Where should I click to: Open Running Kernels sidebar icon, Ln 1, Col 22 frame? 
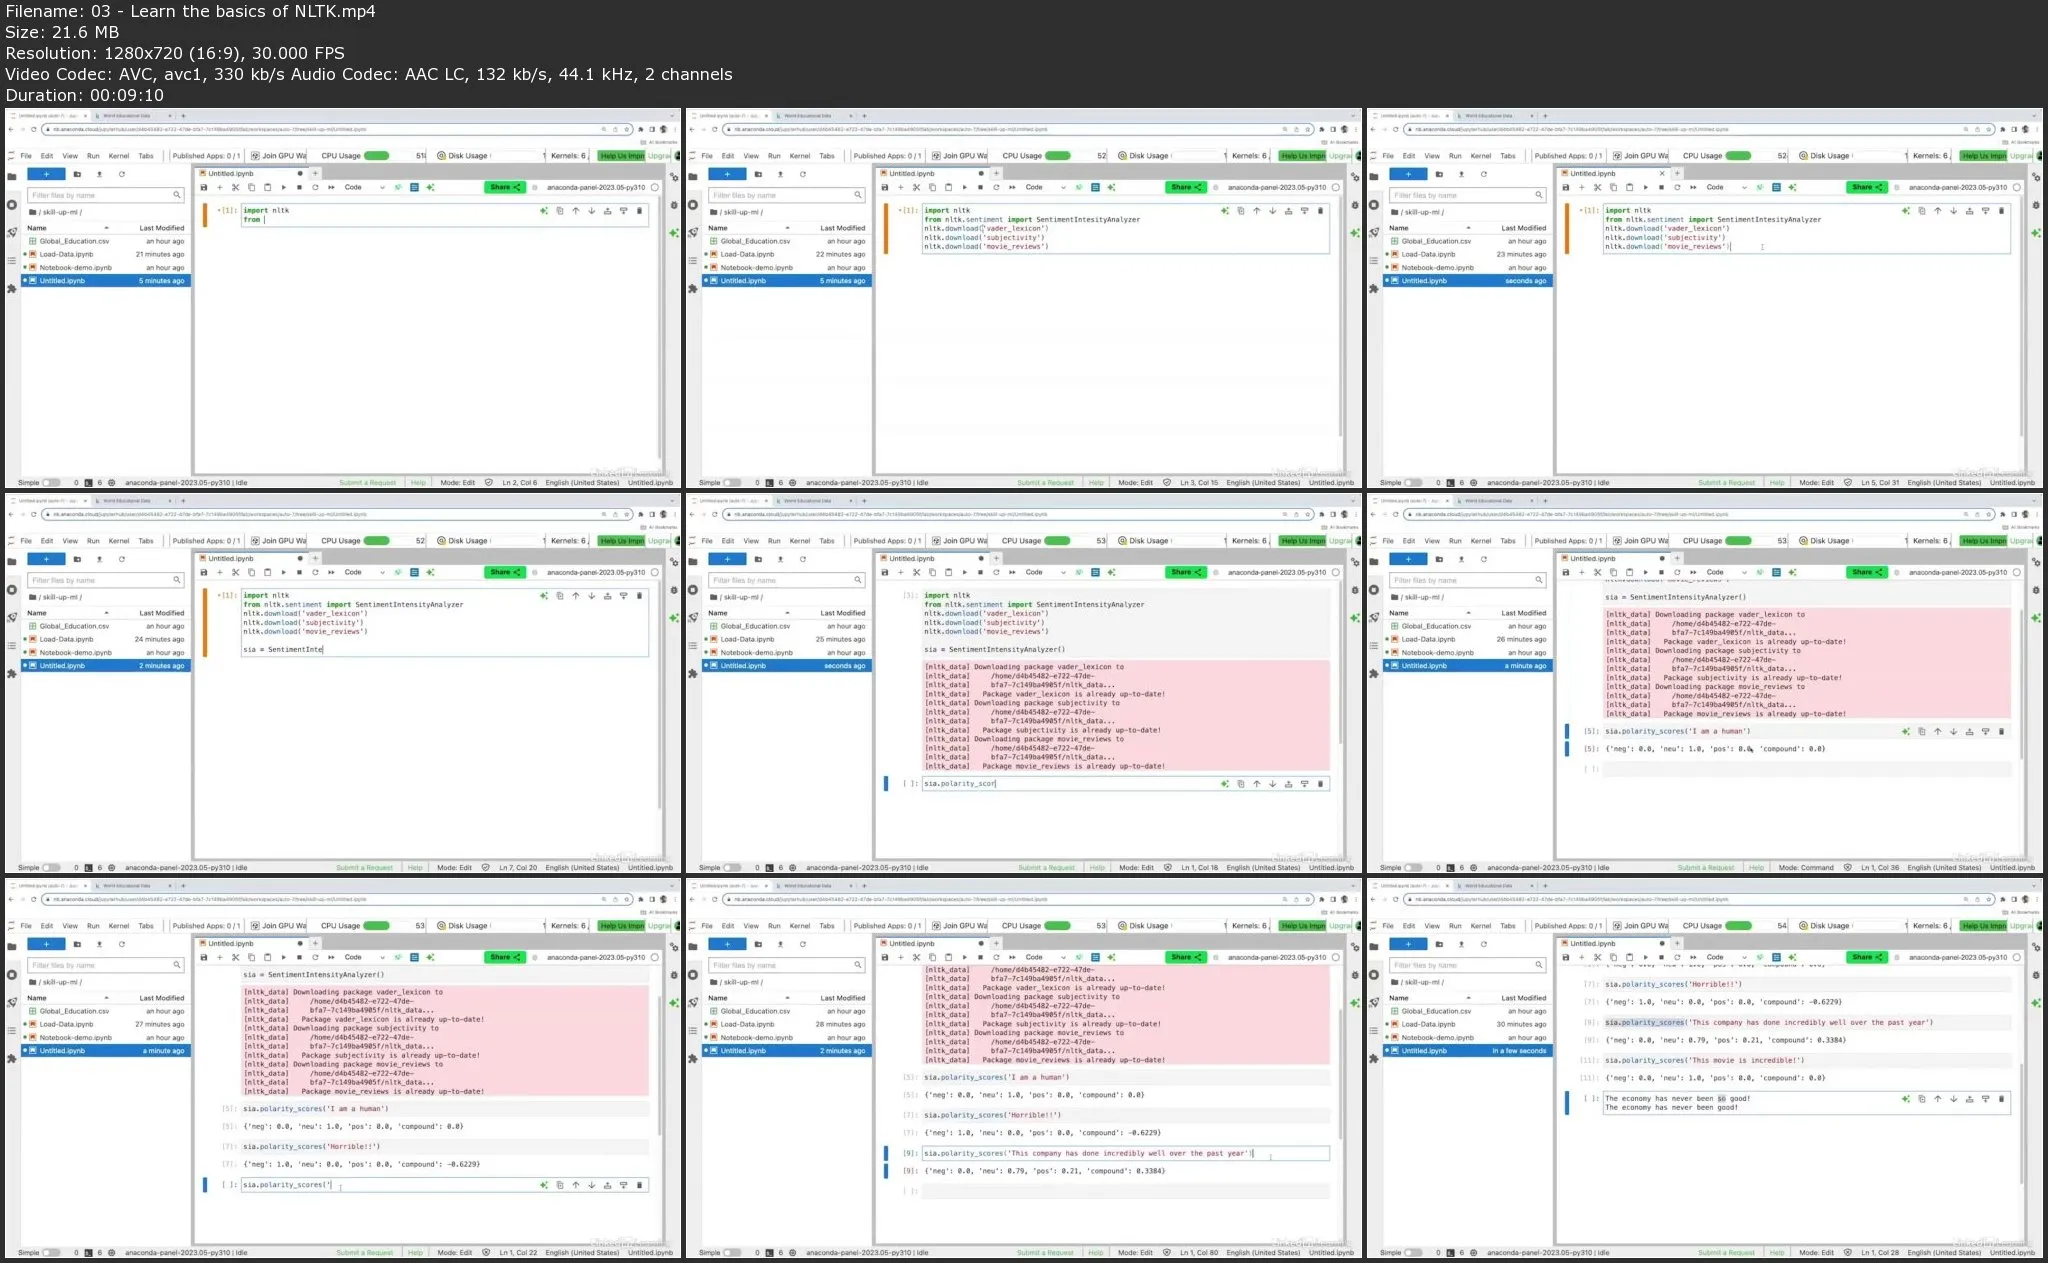(x=11, y=975)
